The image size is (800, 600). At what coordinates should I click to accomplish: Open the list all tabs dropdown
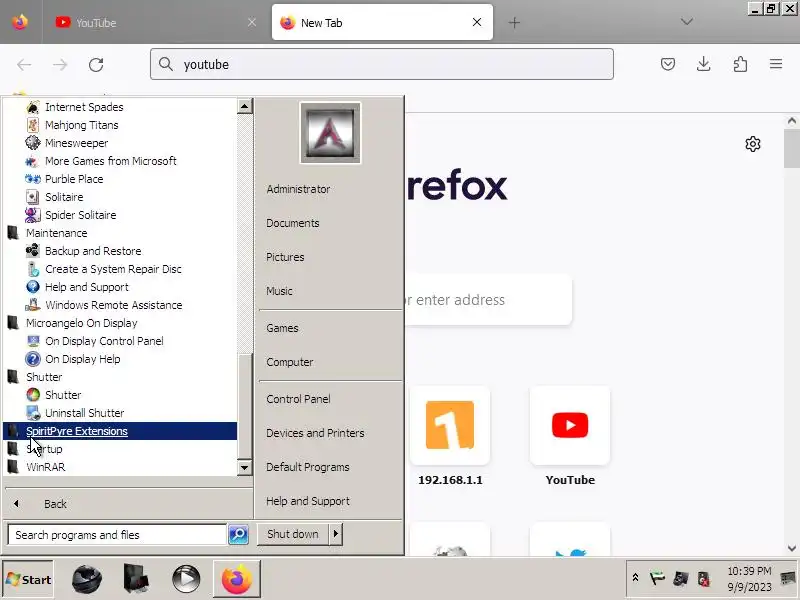[687, 22]
